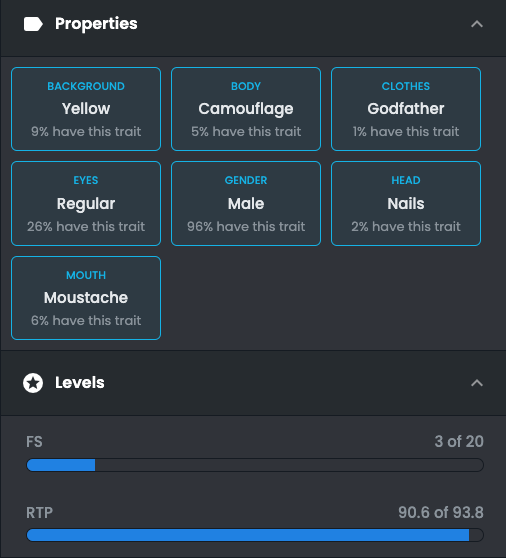Collapse the Properties section chevron
Image resolution: width=506 pixels, height=558 pixels.
pos(477,24)
